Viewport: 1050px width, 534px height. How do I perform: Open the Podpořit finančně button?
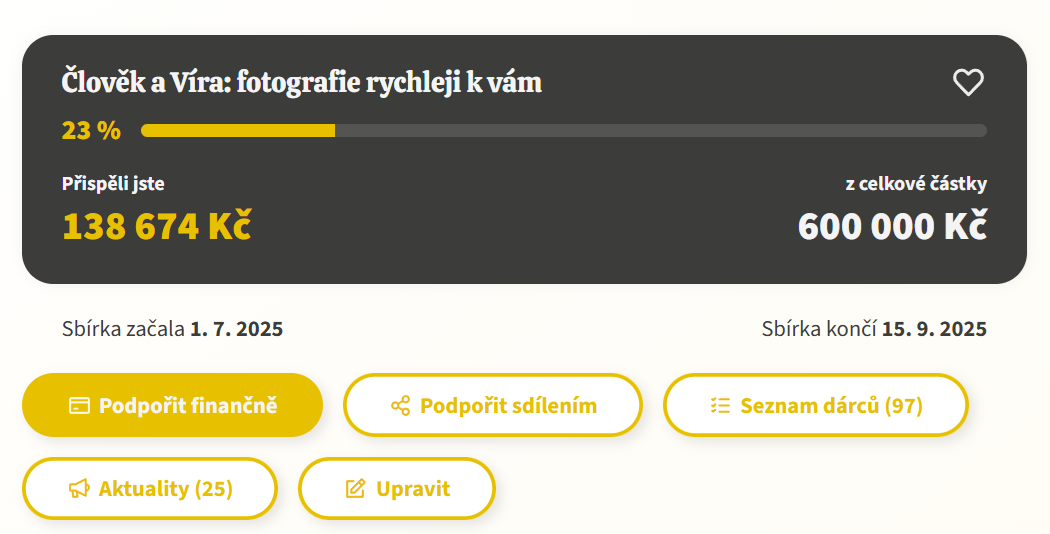pos(173,405)
